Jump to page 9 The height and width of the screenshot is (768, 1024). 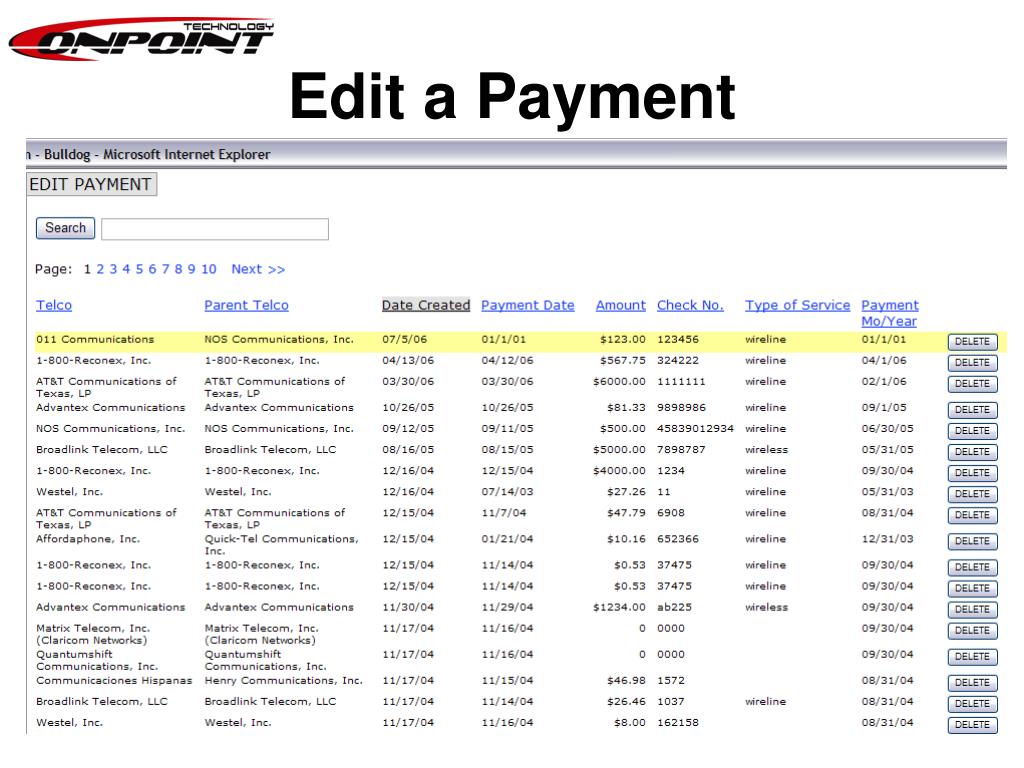[191, 269]
